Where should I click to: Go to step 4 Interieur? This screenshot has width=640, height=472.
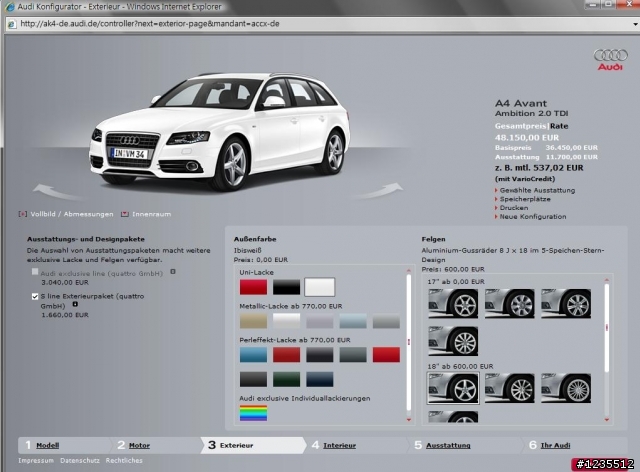339,445
